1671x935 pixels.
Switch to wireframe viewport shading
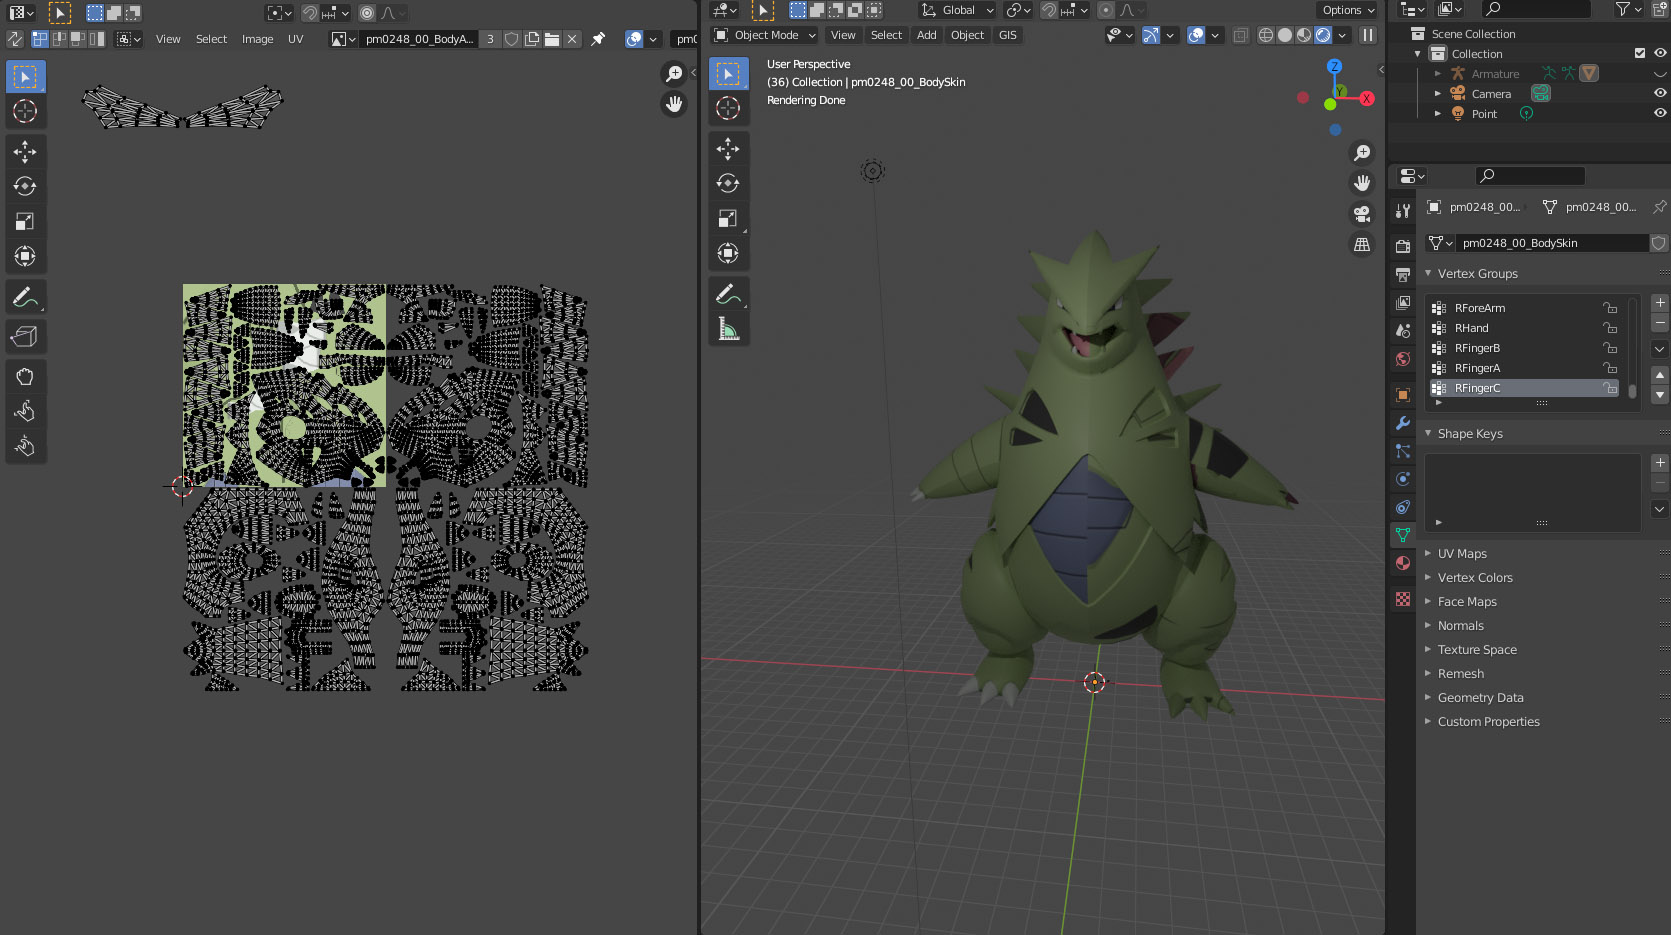coord(1266,35)
